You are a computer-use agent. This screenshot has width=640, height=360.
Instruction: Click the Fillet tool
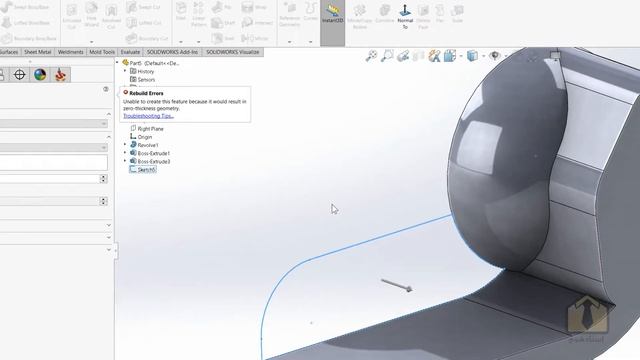181,11
